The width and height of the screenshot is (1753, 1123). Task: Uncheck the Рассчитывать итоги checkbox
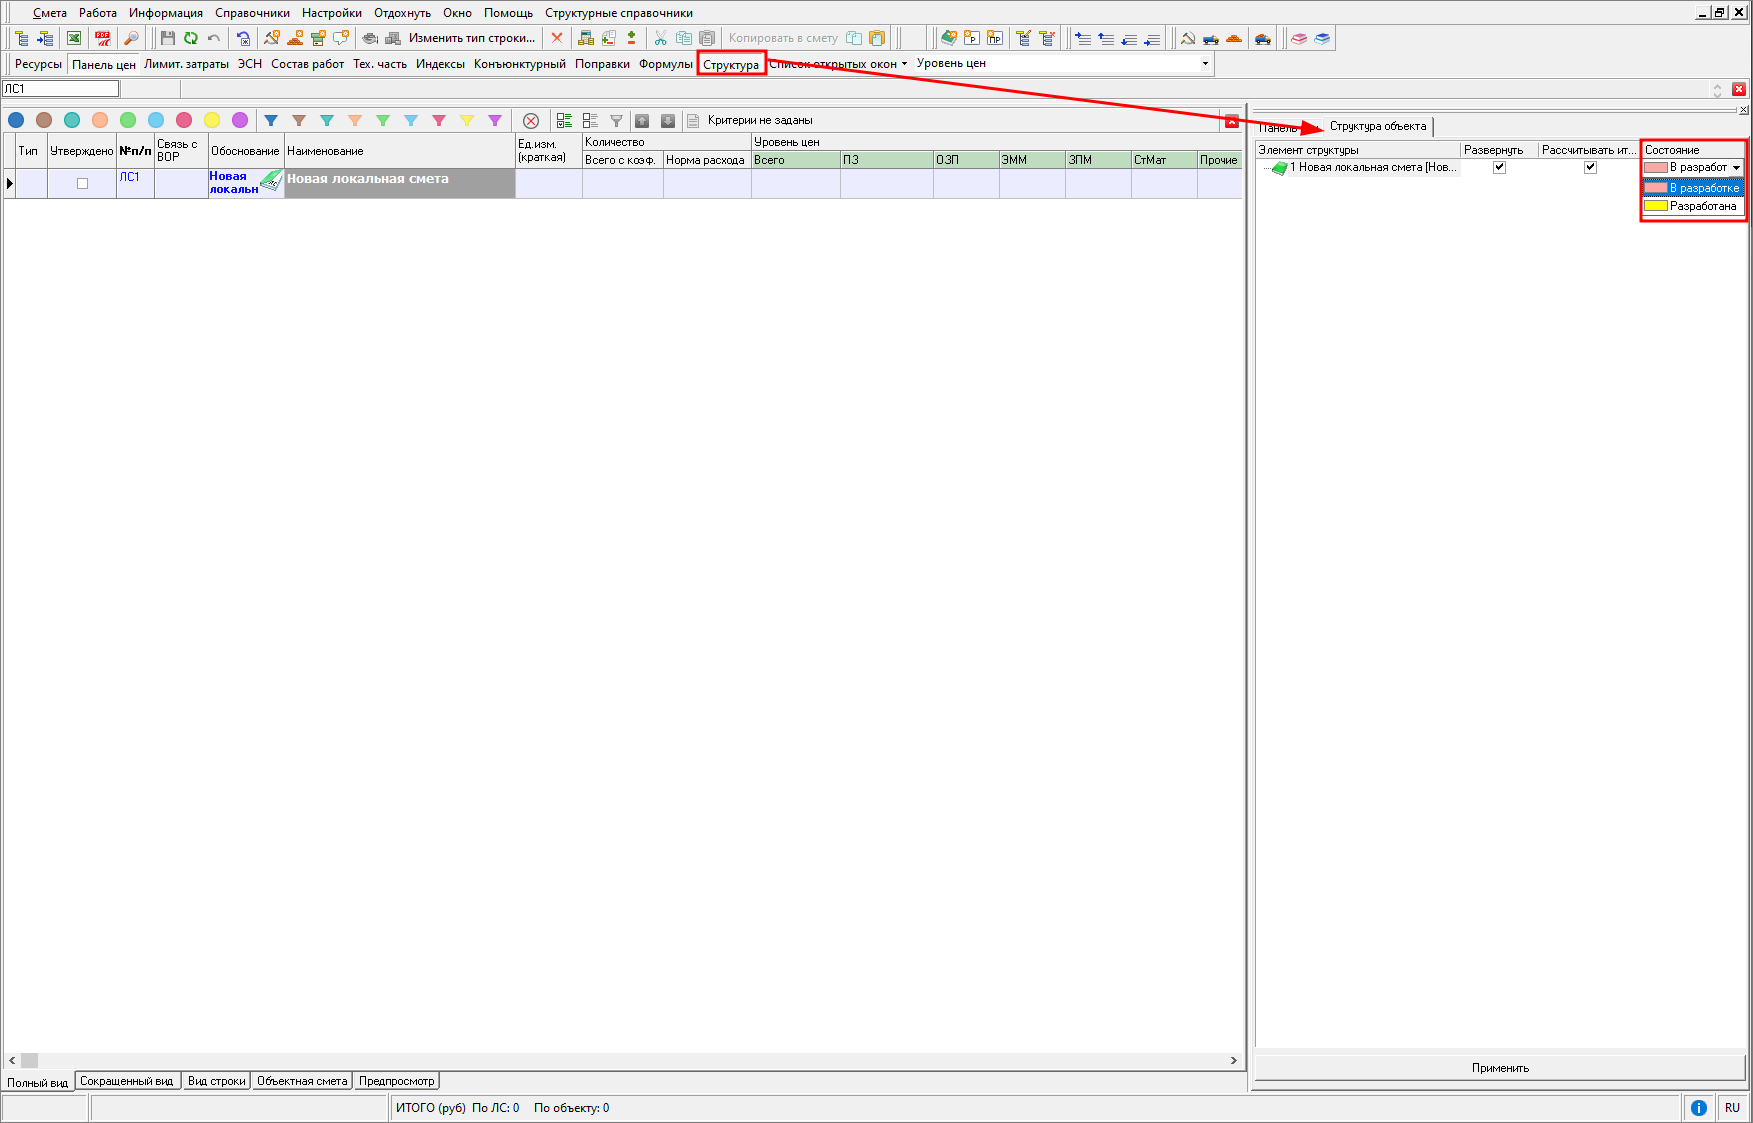1590,167
